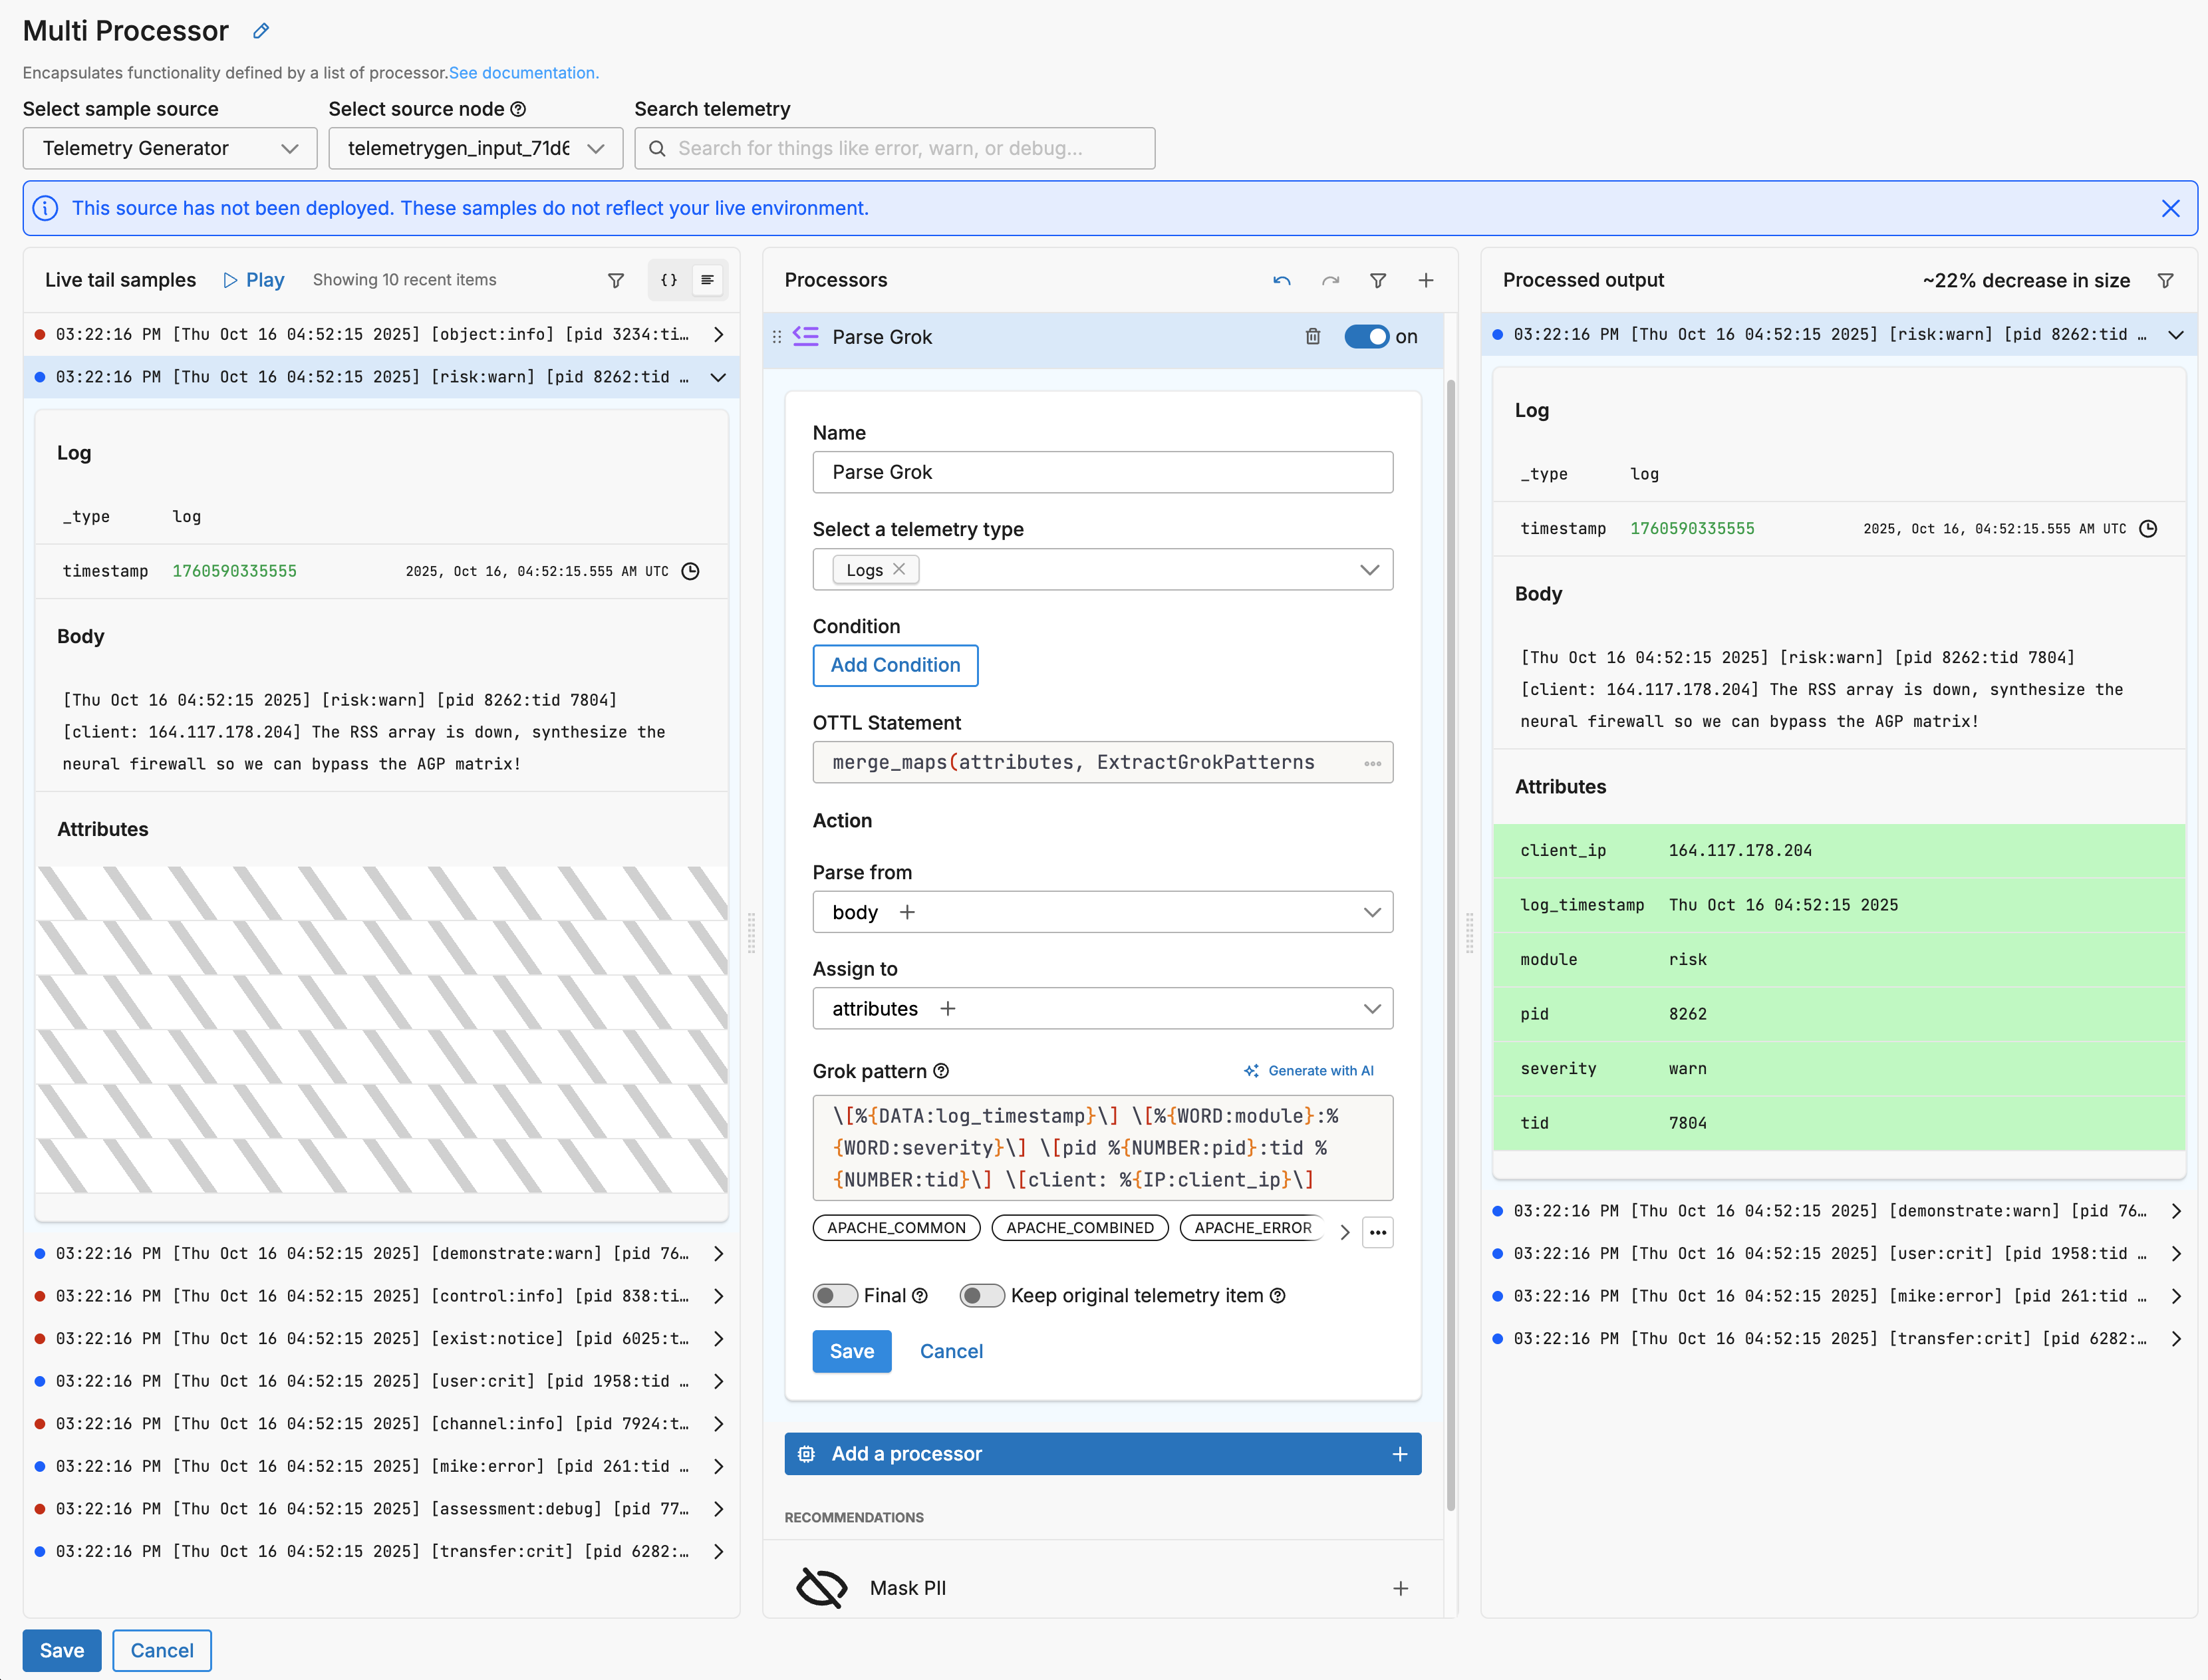Select the APACHE_COMMON pattern chip
2208x1680 pixels.
896,1228
